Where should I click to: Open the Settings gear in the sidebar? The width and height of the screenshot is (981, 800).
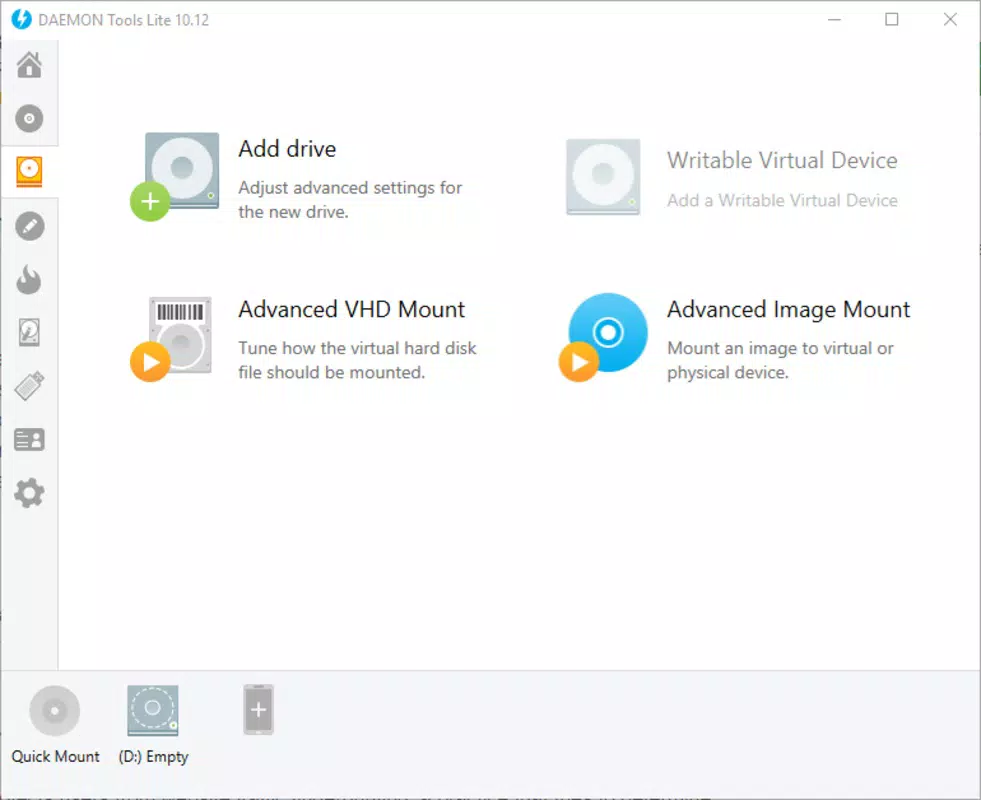(29, 493)
